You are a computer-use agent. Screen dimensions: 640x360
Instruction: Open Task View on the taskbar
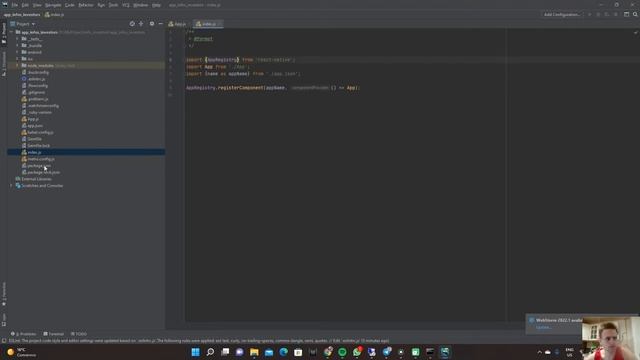click(225, 352)
